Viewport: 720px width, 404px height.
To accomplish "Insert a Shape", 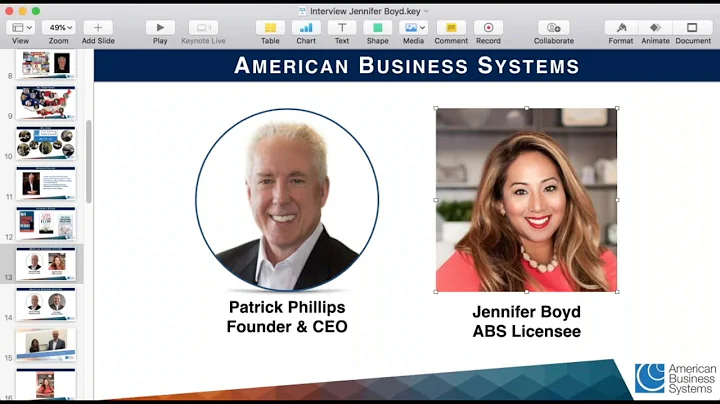I will (377, 28).
